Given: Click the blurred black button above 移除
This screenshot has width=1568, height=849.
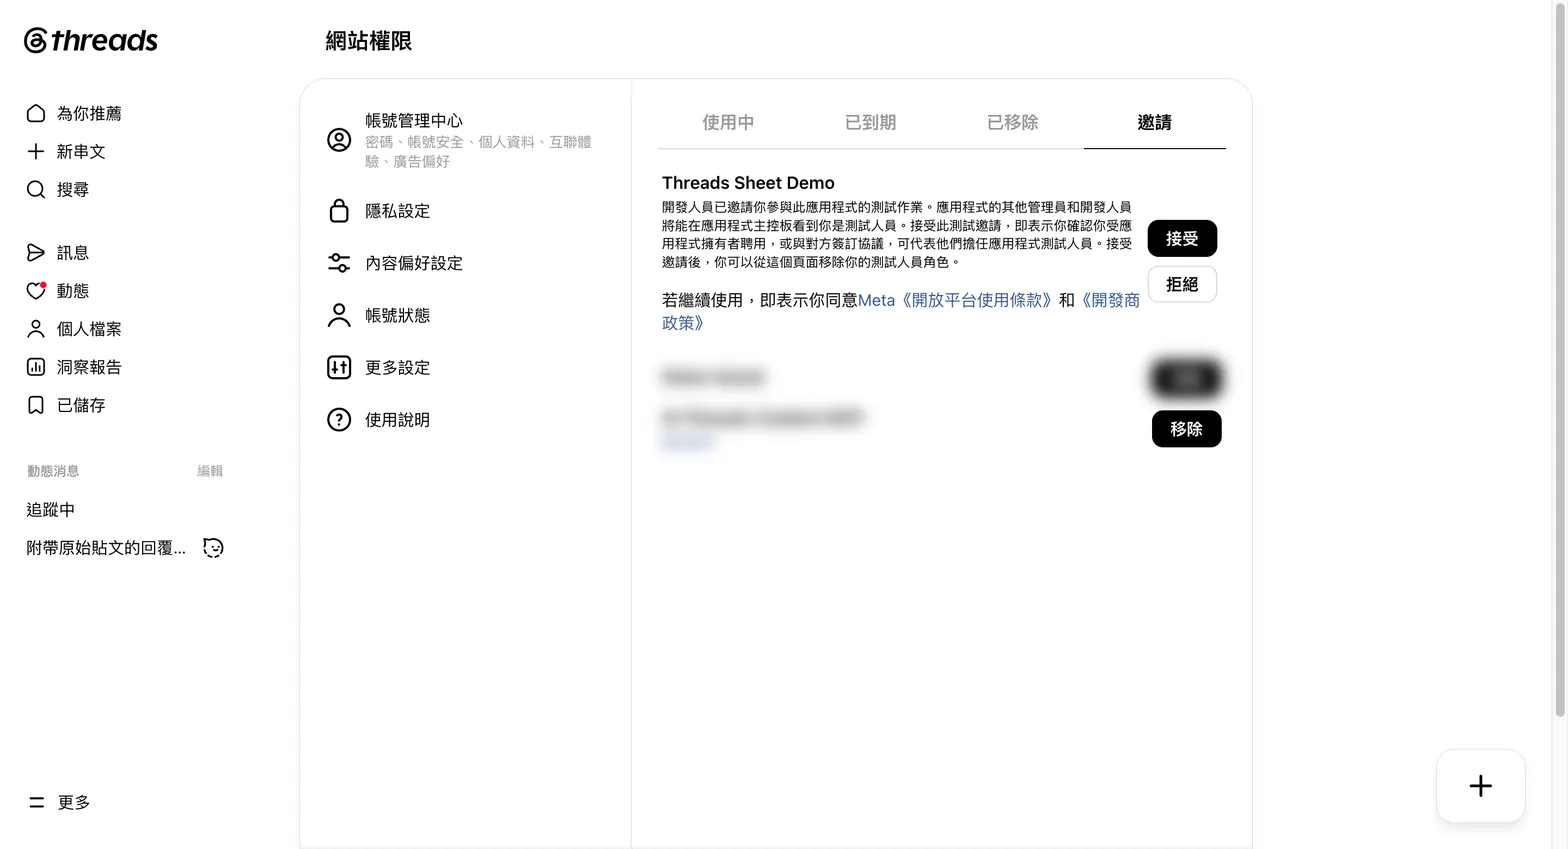Looking at the screenshot, I should coord(1186,378).
